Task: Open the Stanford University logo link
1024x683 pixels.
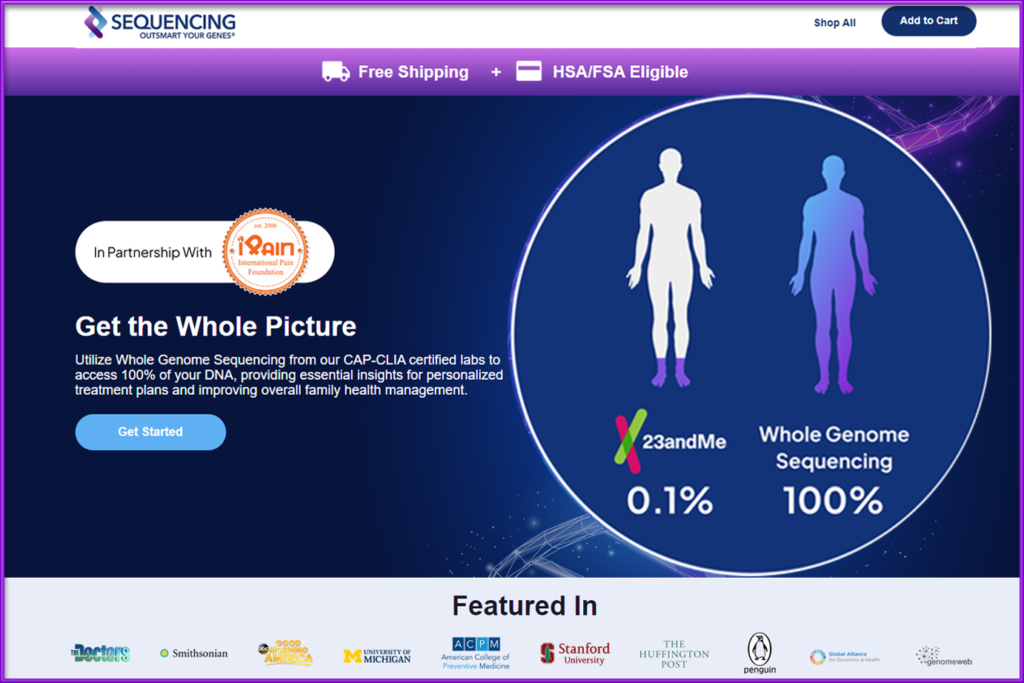Action: pyautogui.click(x=575, y=651)
